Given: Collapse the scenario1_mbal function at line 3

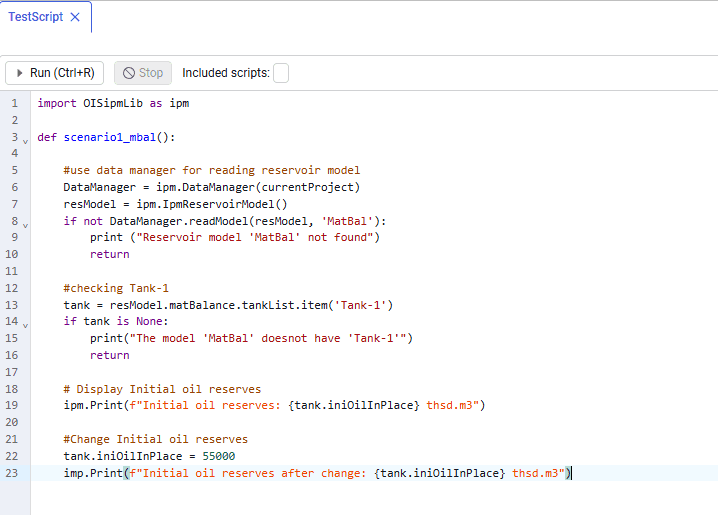Looking at the screenshot, I should [26, 141].
